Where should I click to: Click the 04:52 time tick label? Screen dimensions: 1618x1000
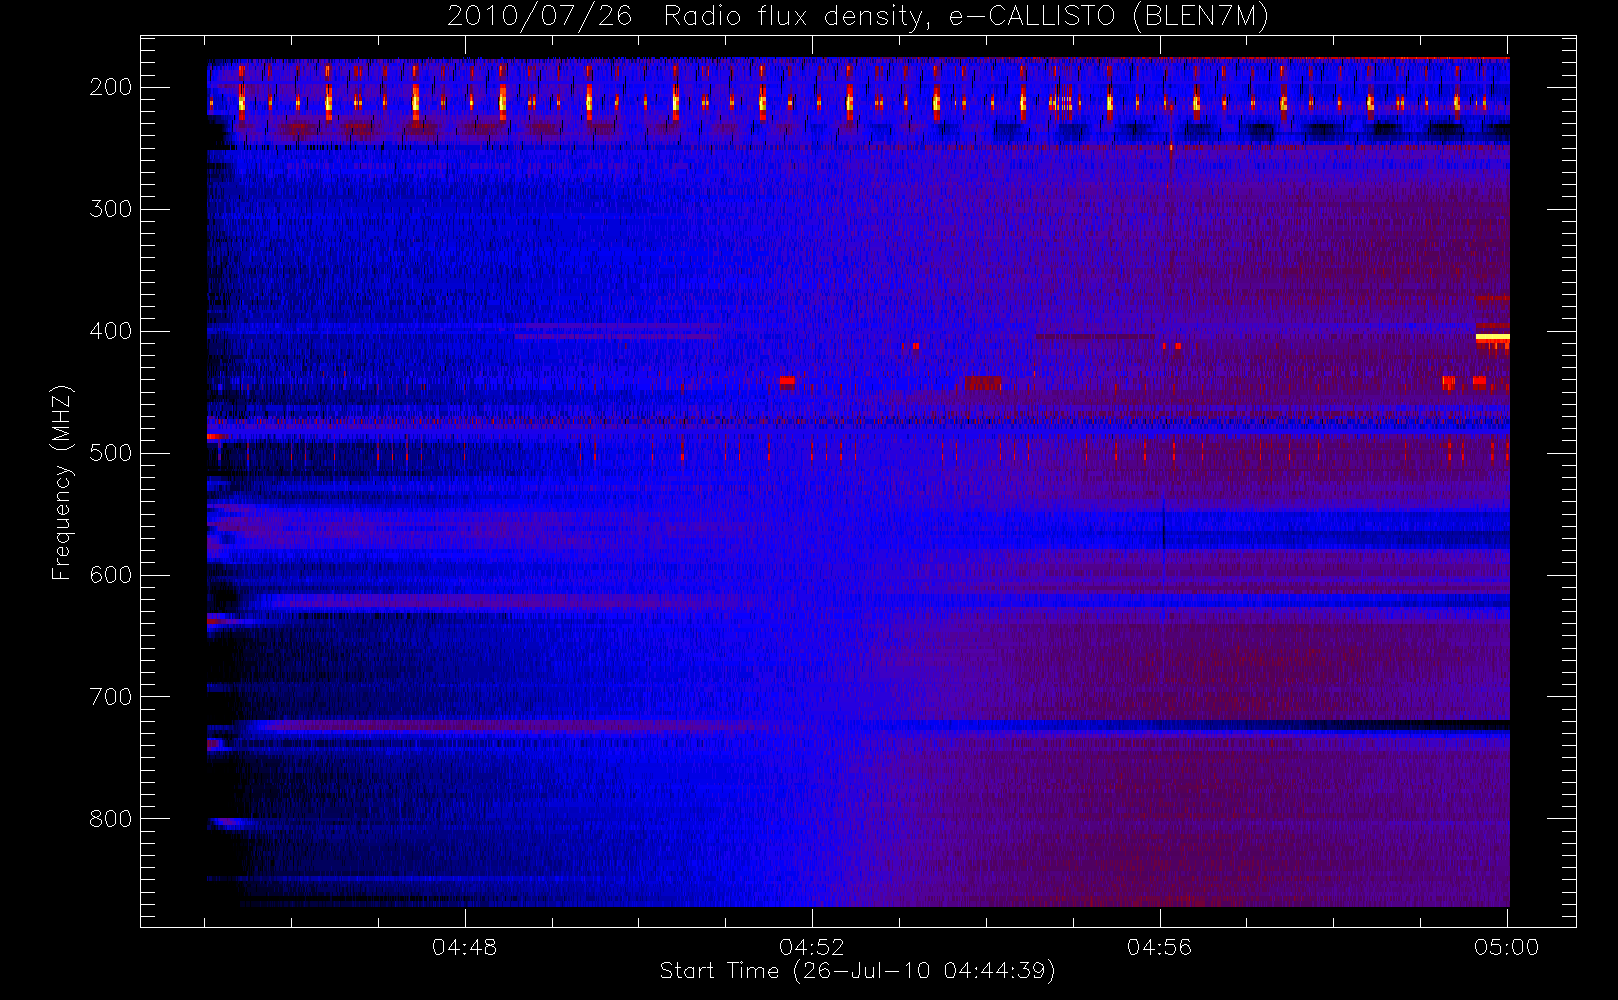812,947
